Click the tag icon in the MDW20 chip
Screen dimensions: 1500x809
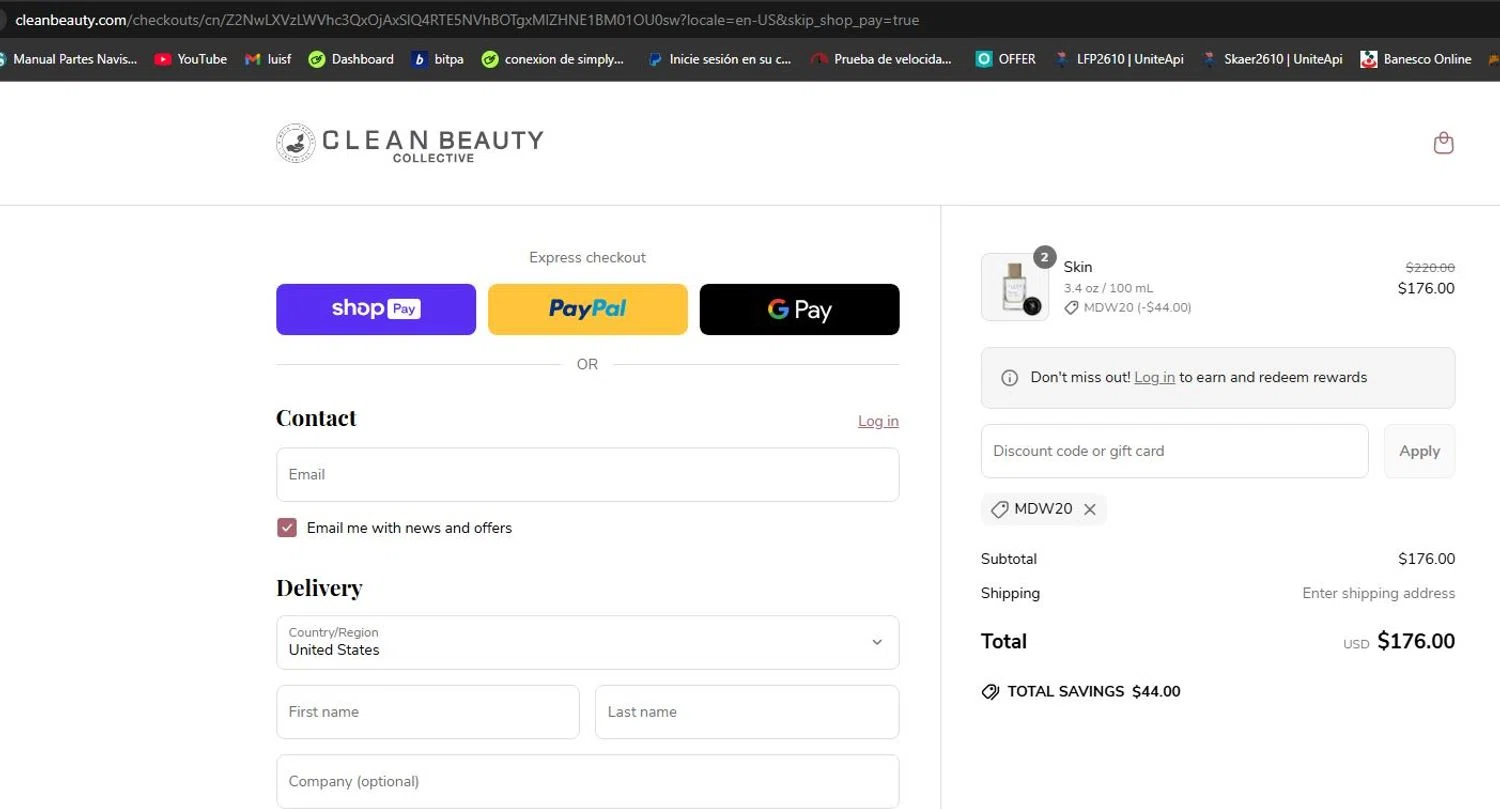point(999,509)
